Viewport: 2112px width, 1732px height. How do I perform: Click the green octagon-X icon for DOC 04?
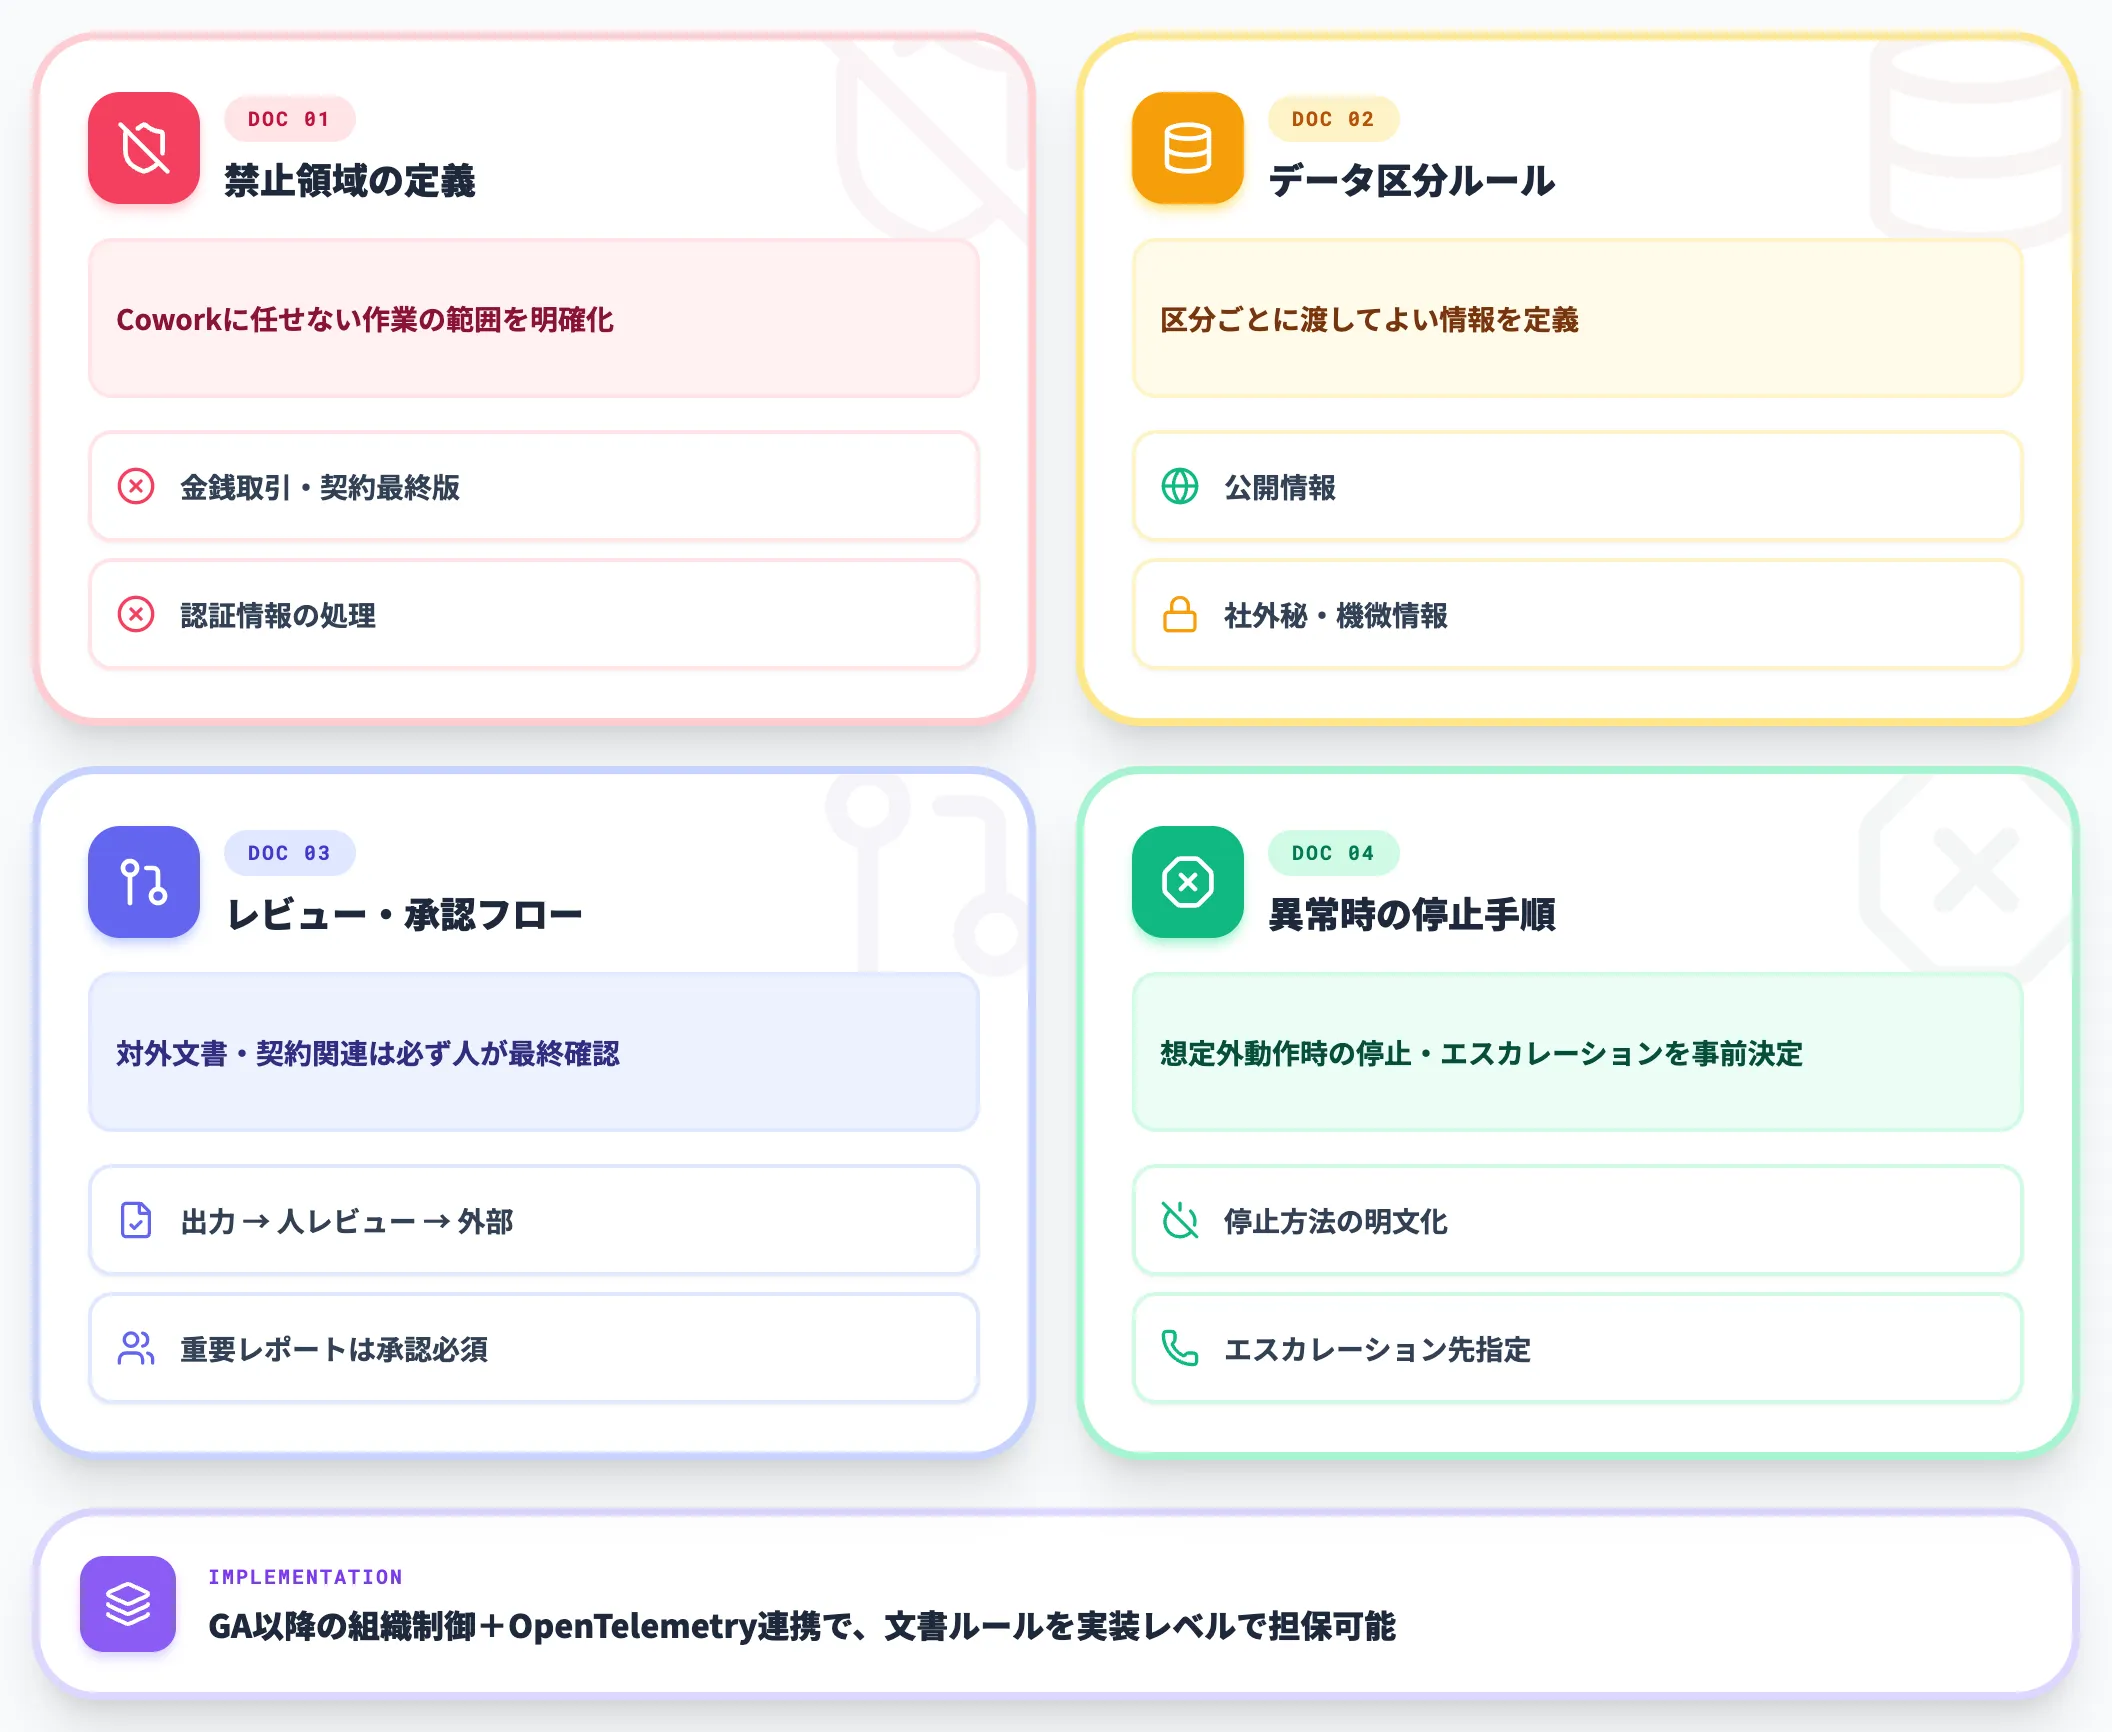click(1188, 882)
